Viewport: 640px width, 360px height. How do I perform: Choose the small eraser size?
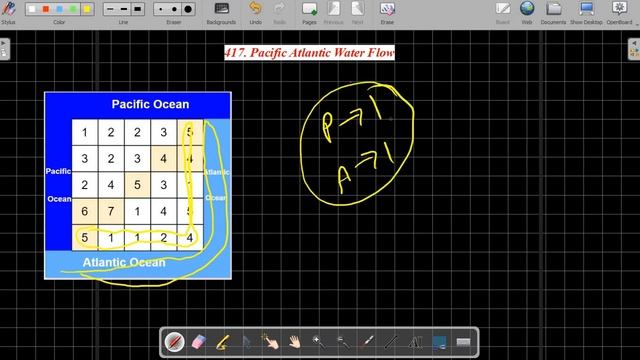tap(161, 9)
